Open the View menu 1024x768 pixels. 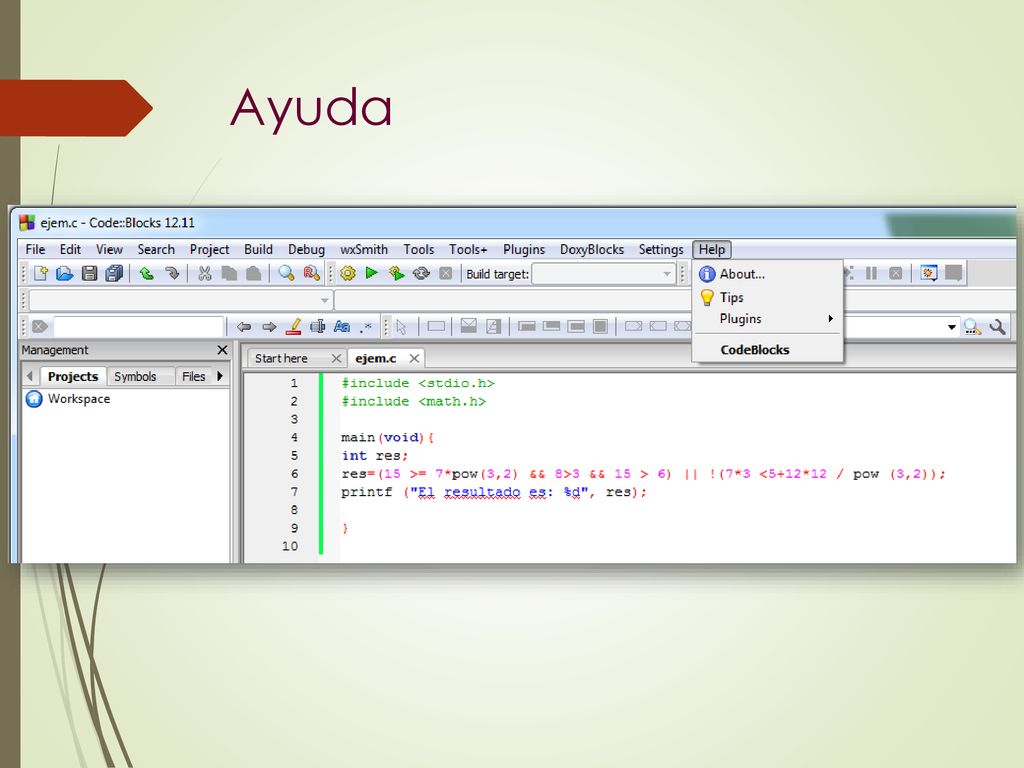click(x=109, y=249)
